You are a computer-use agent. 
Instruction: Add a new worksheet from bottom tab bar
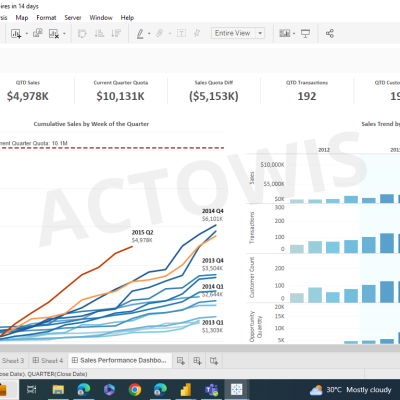pos(181,361)
